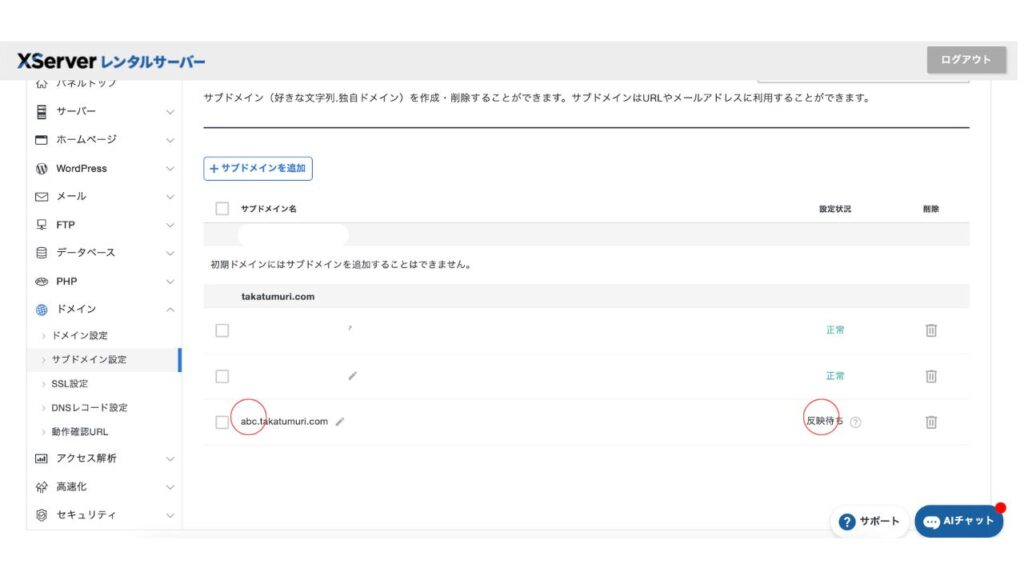
Task: Open DNSレコード設定 in the sidebar
Action: point(89,407)
